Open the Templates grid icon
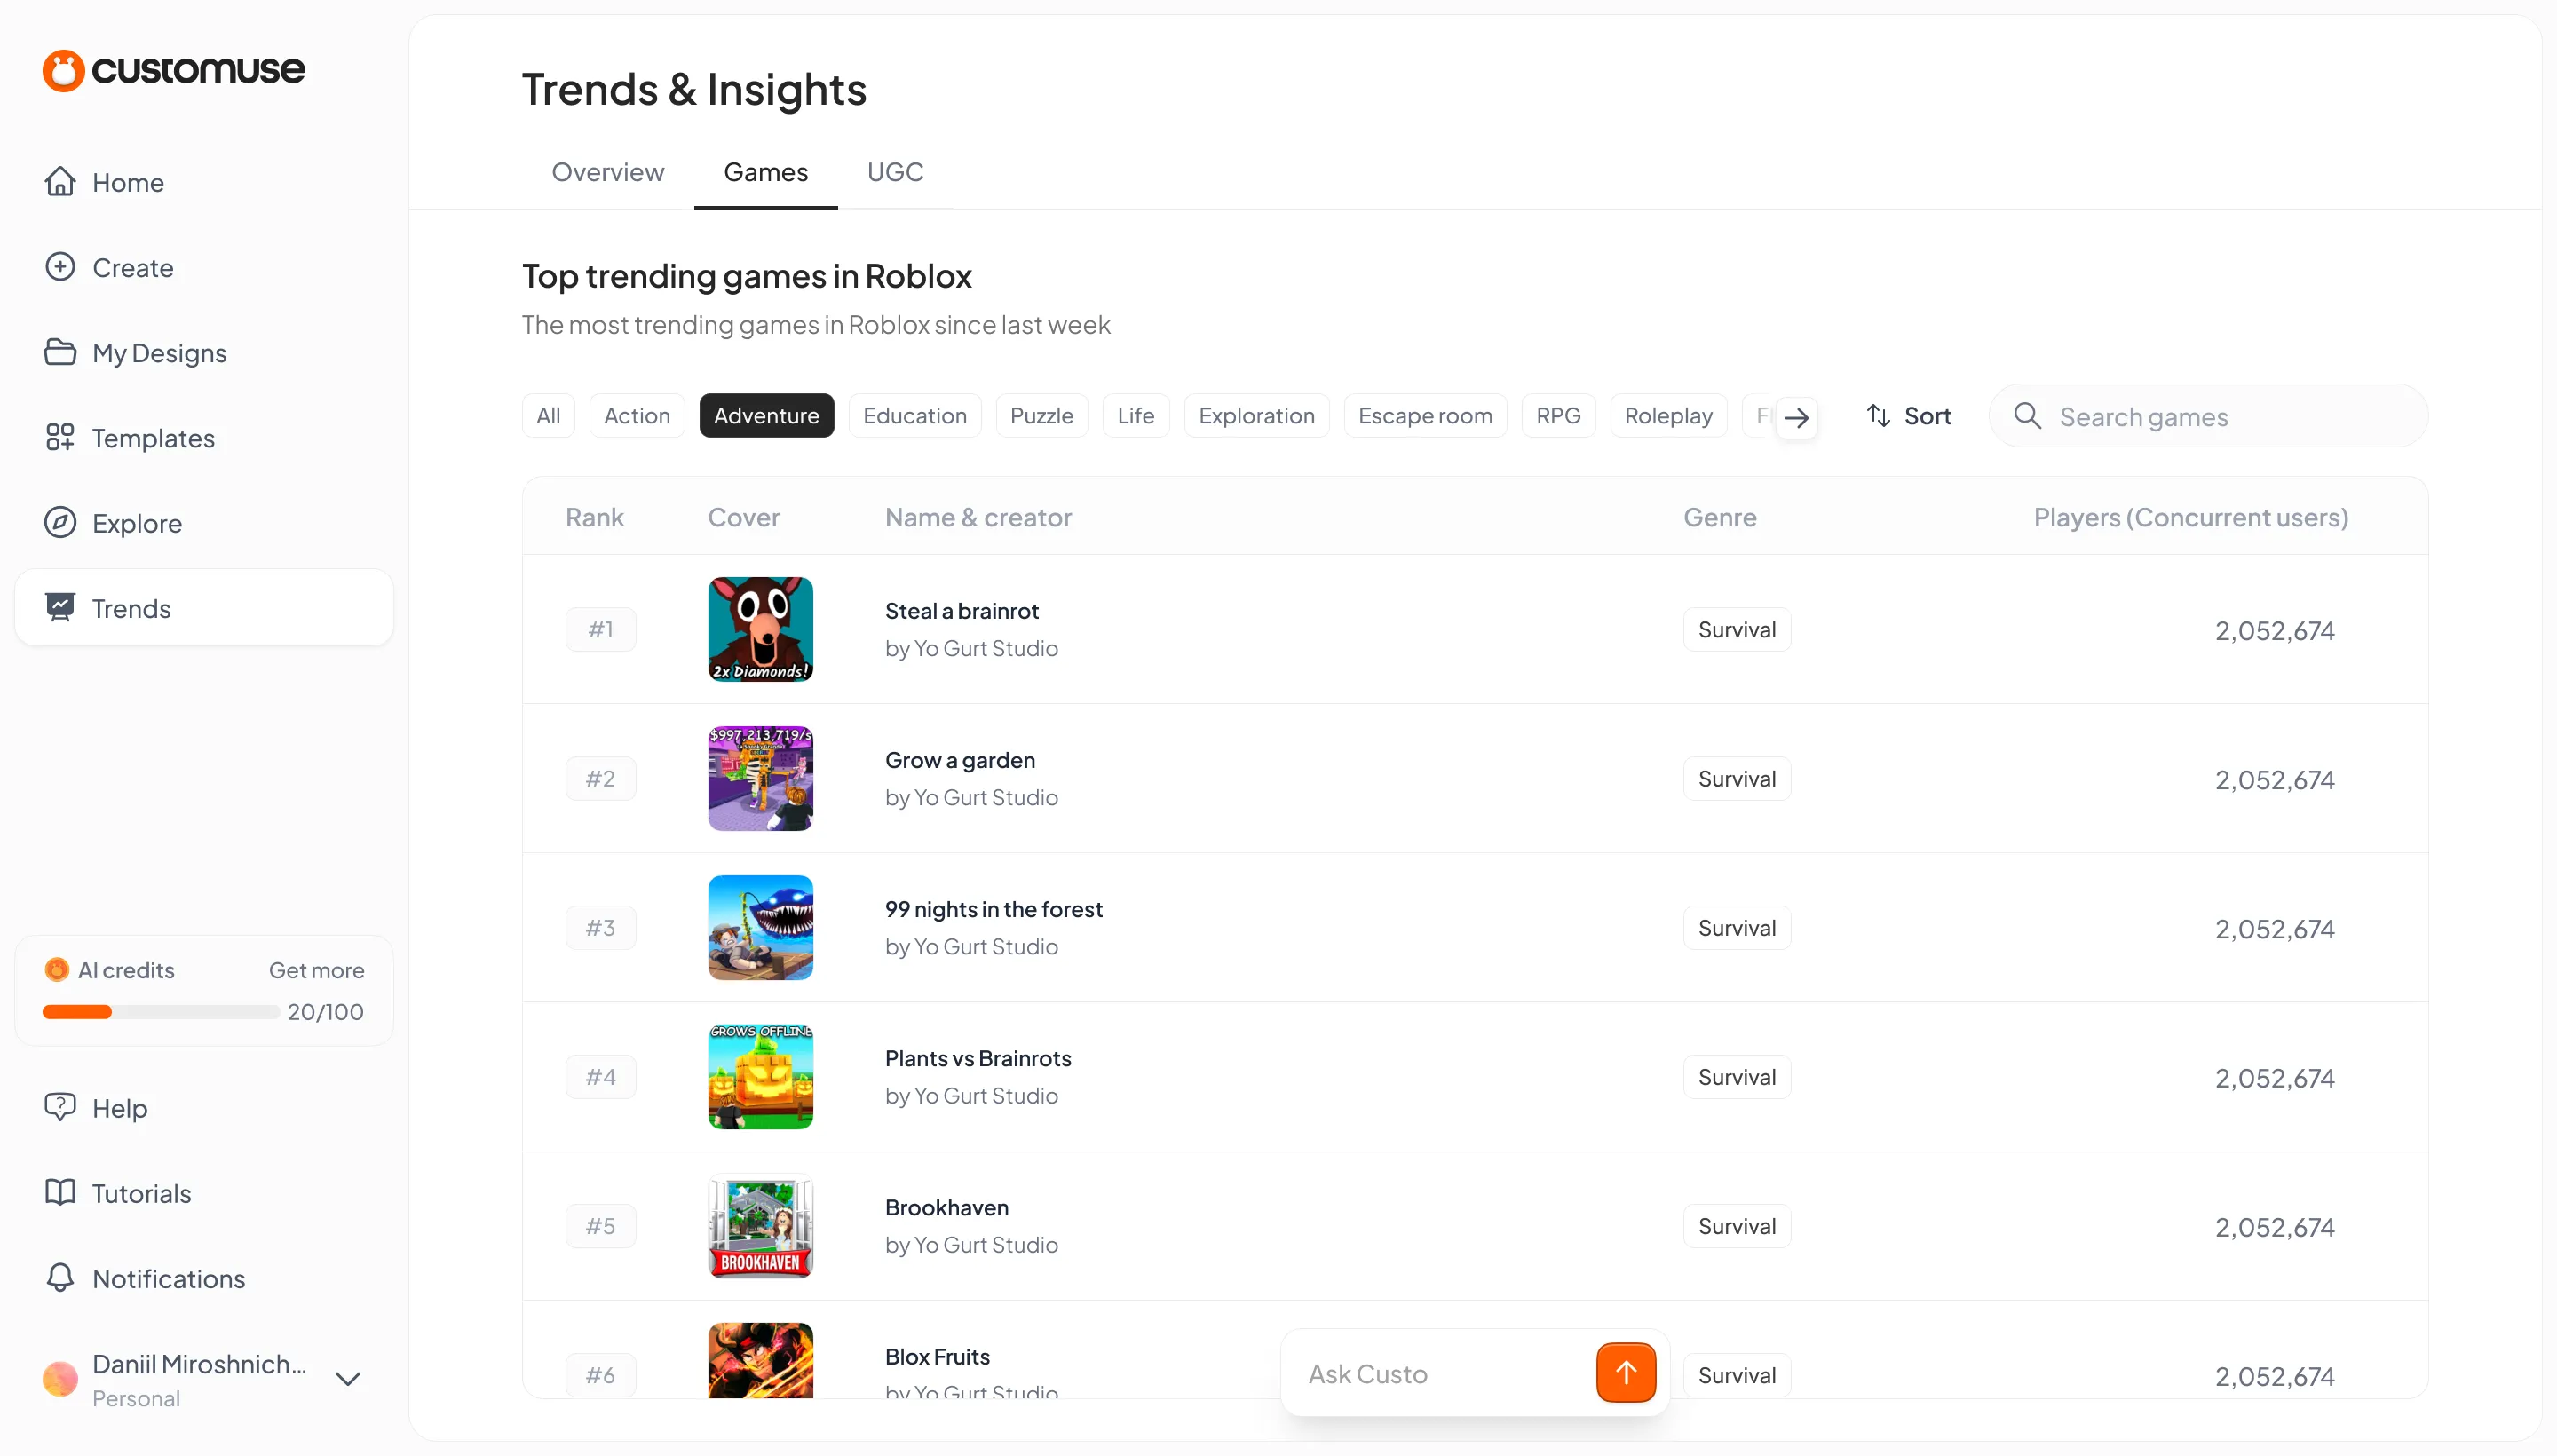The image size is (2557, 1456). click(x=60, y=437)
